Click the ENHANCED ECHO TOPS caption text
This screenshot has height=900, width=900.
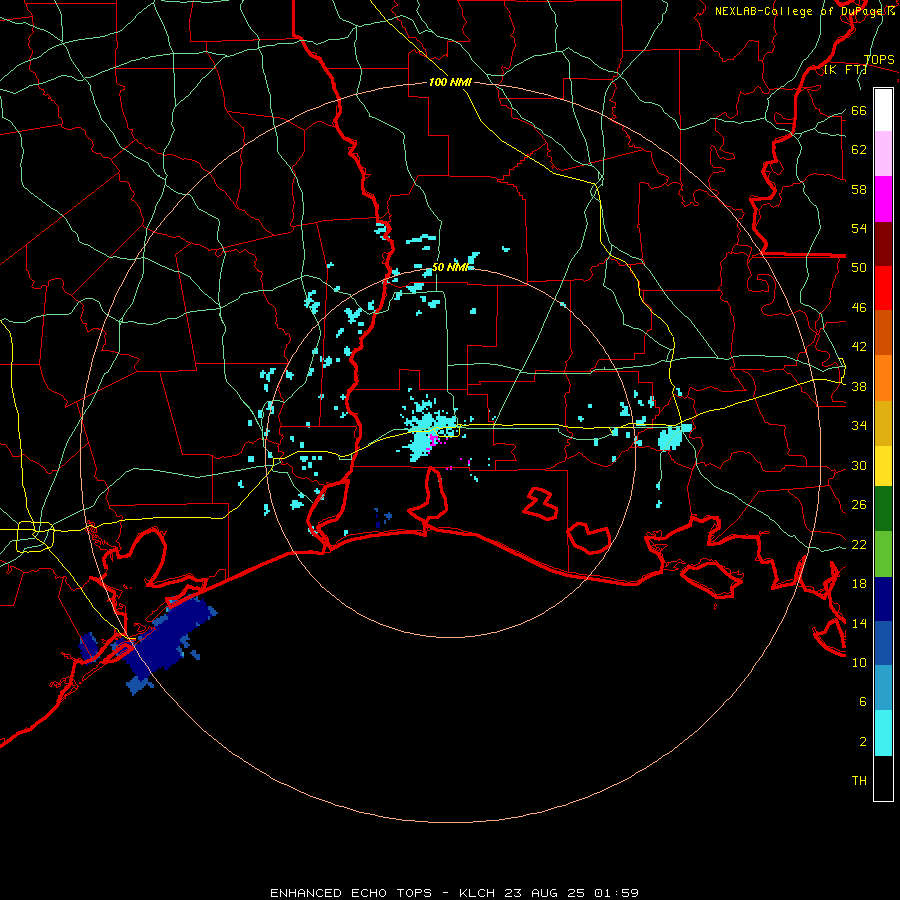(x=351, y=893)
